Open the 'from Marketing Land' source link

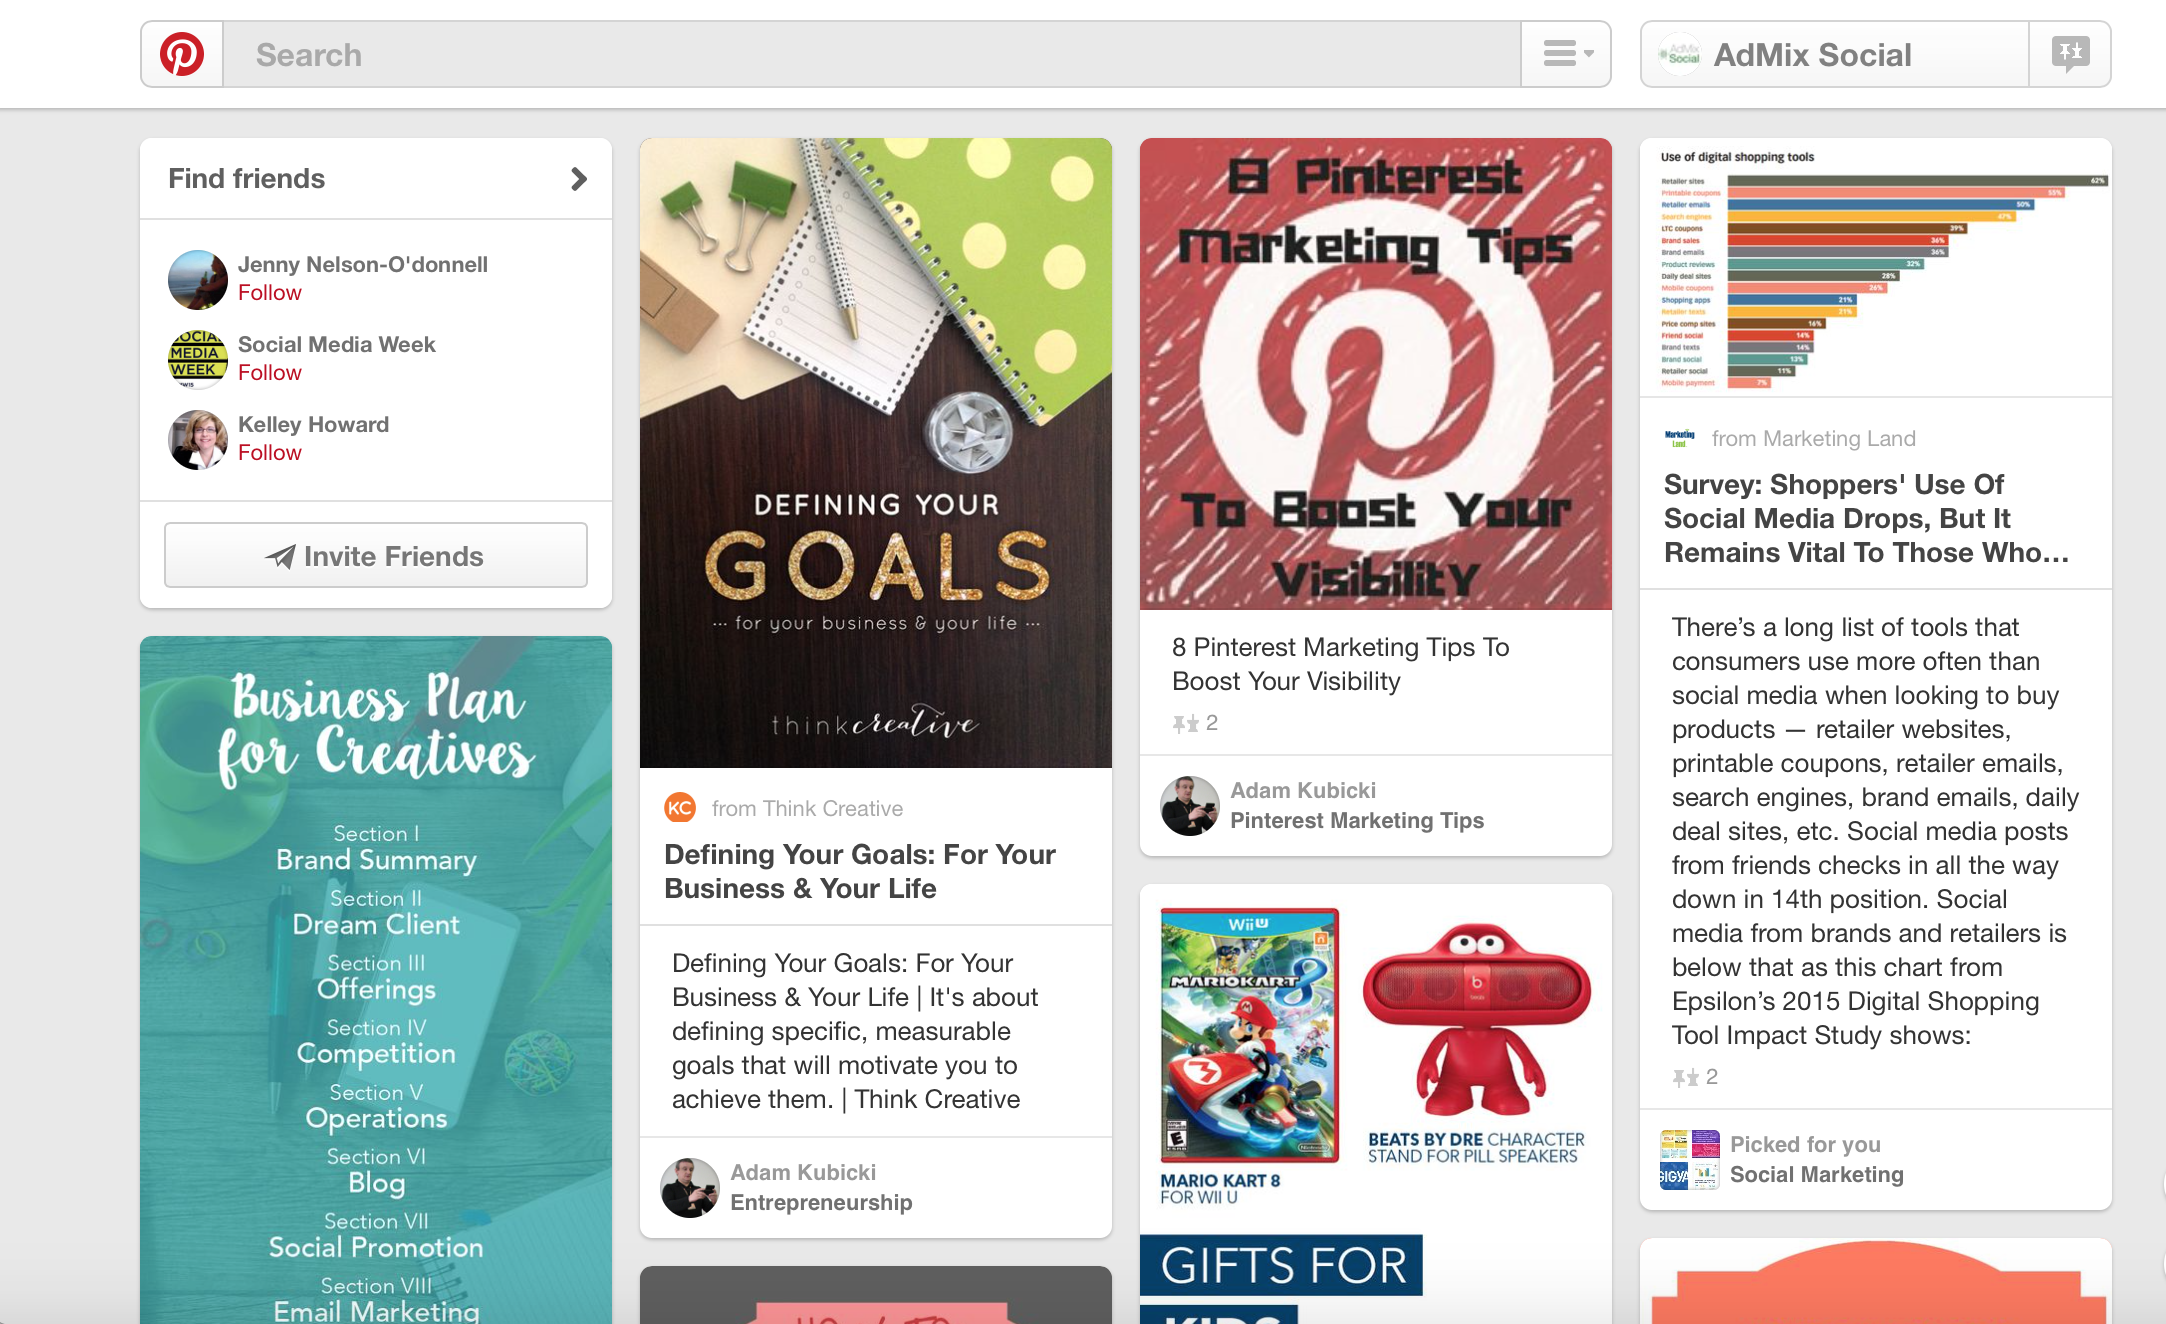pos(1813,438)
